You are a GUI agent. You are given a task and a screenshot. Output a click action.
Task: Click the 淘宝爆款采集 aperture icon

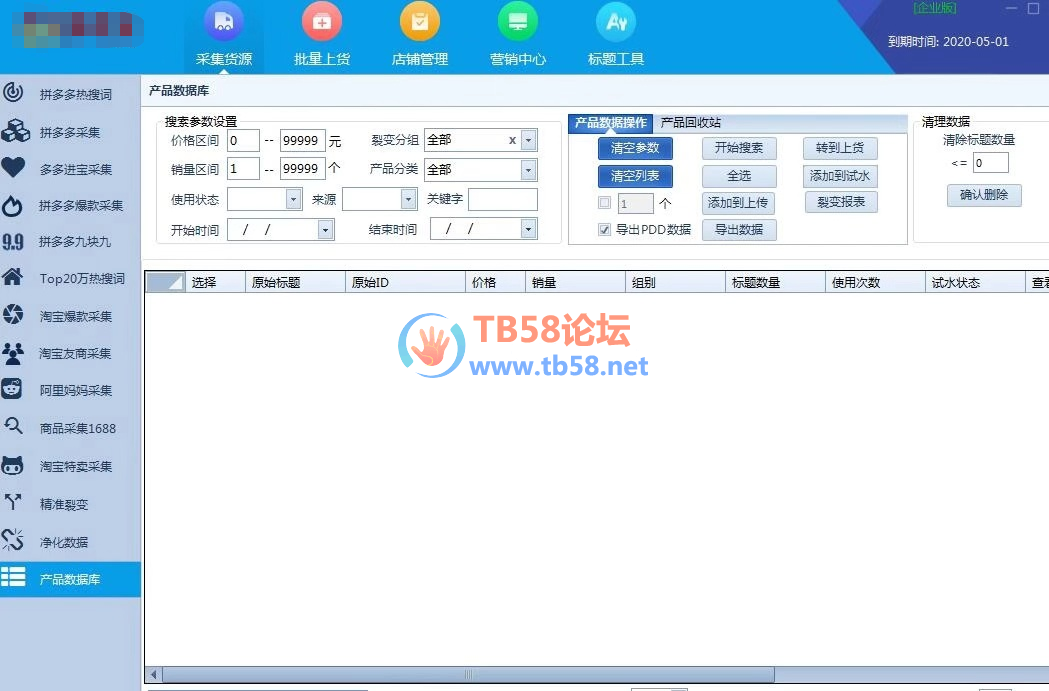coord(13,314)
